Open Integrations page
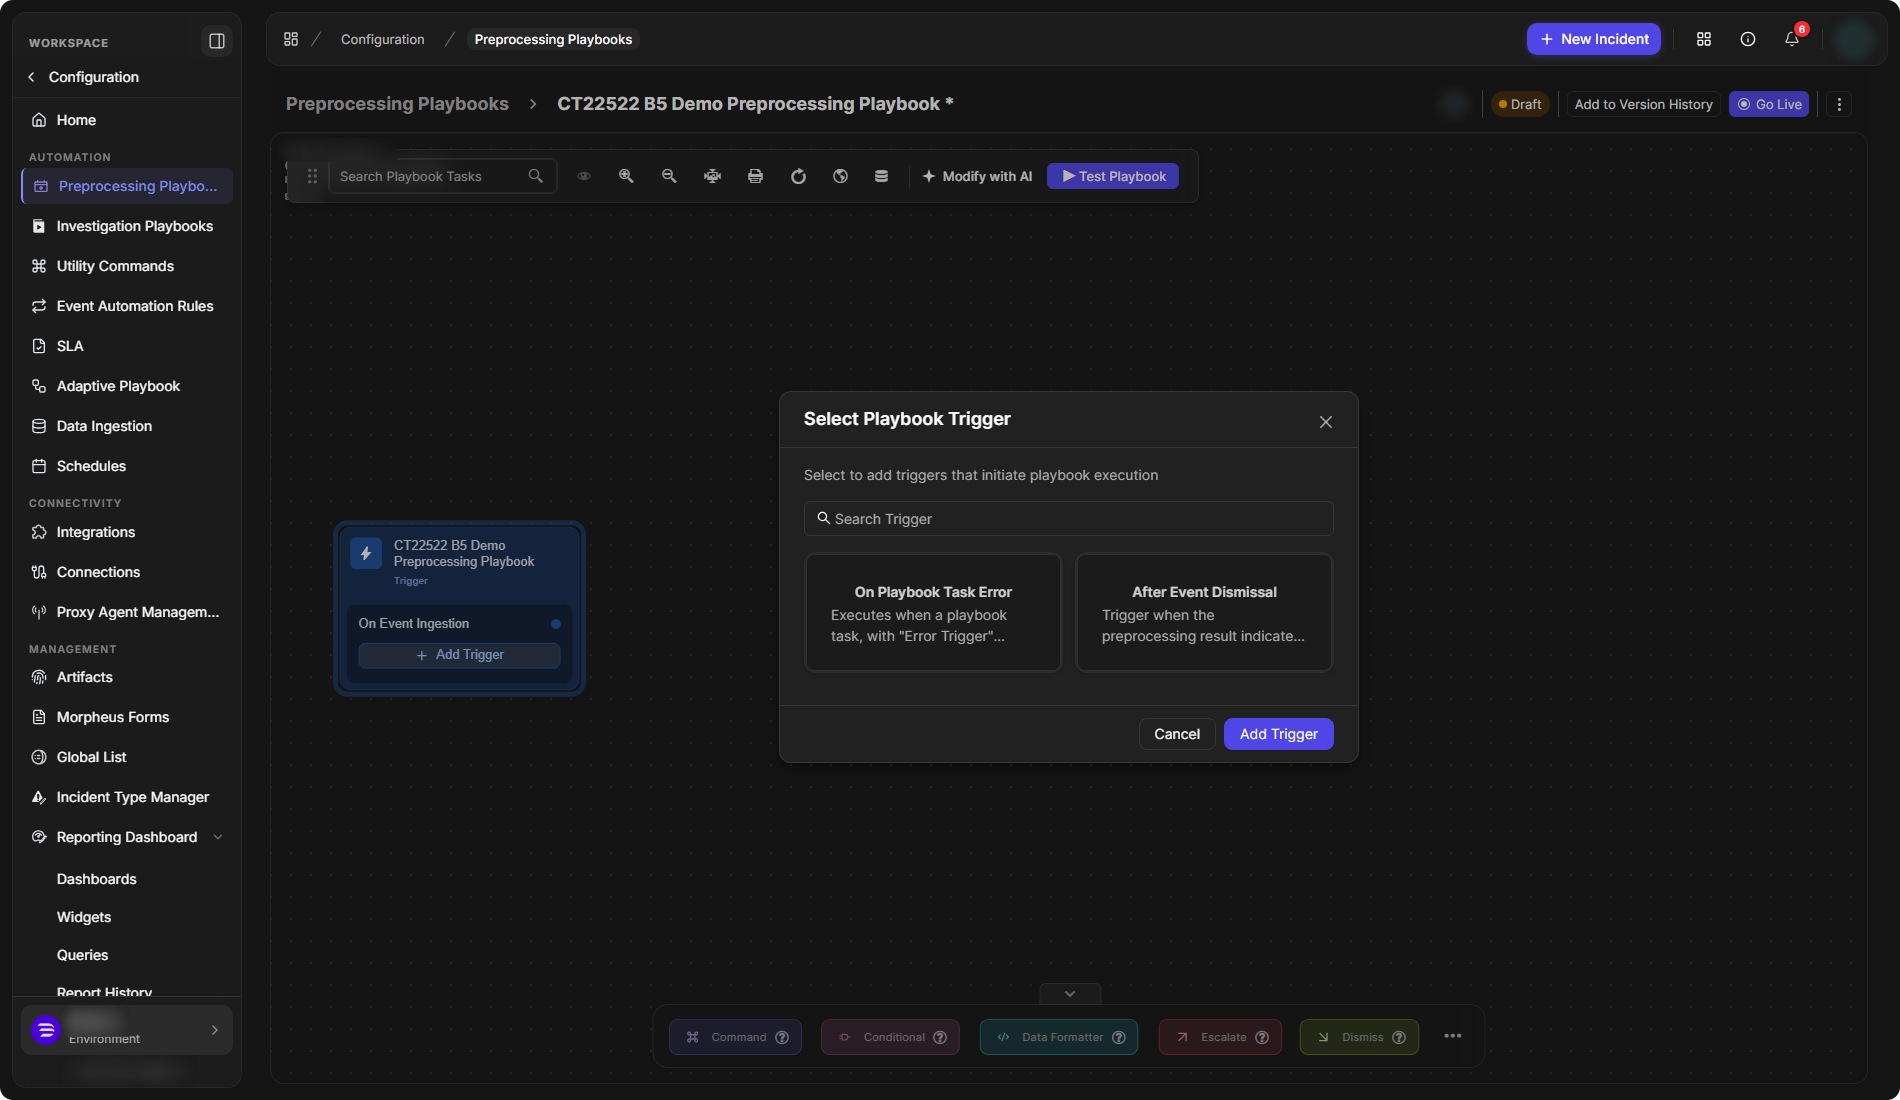1900x1100 pixels. point(127,532)
